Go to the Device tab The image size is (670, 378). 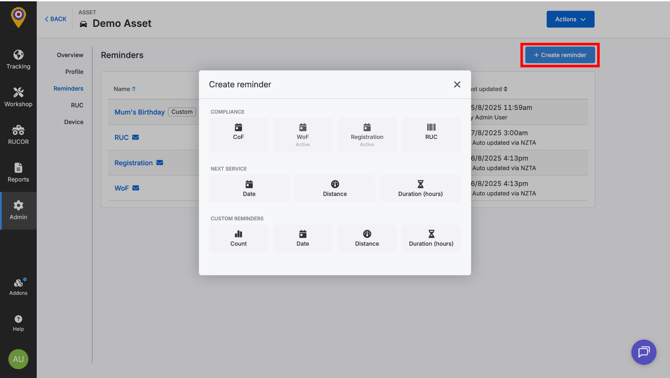tap(73, 122)
